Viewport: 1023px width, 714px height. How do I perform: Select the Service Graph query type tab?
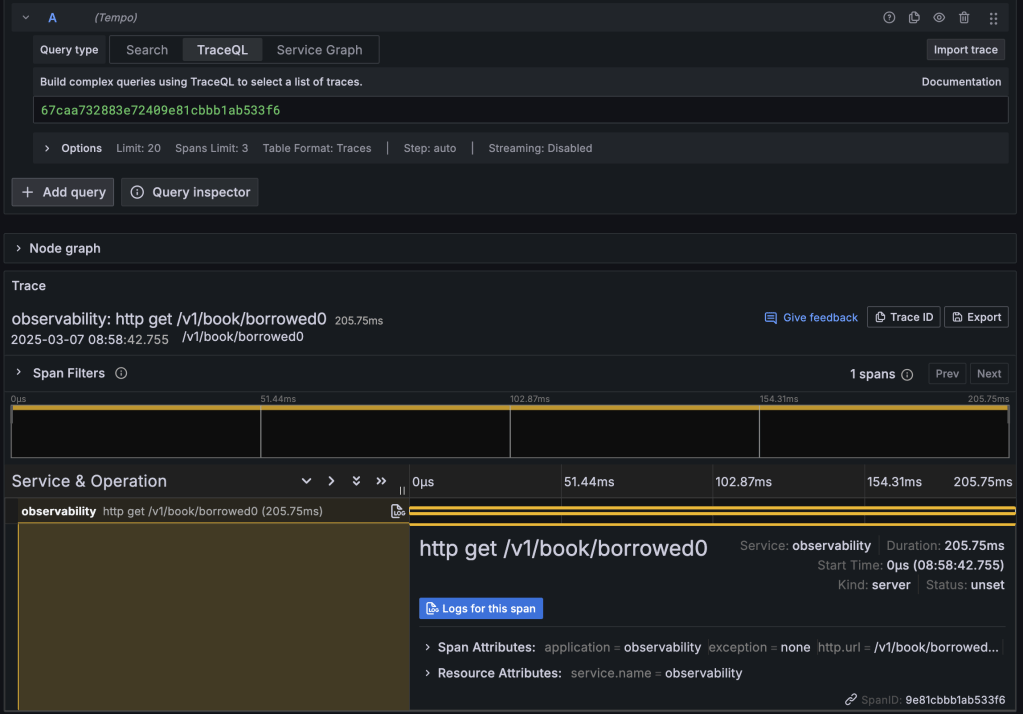(x=319, y=50)
